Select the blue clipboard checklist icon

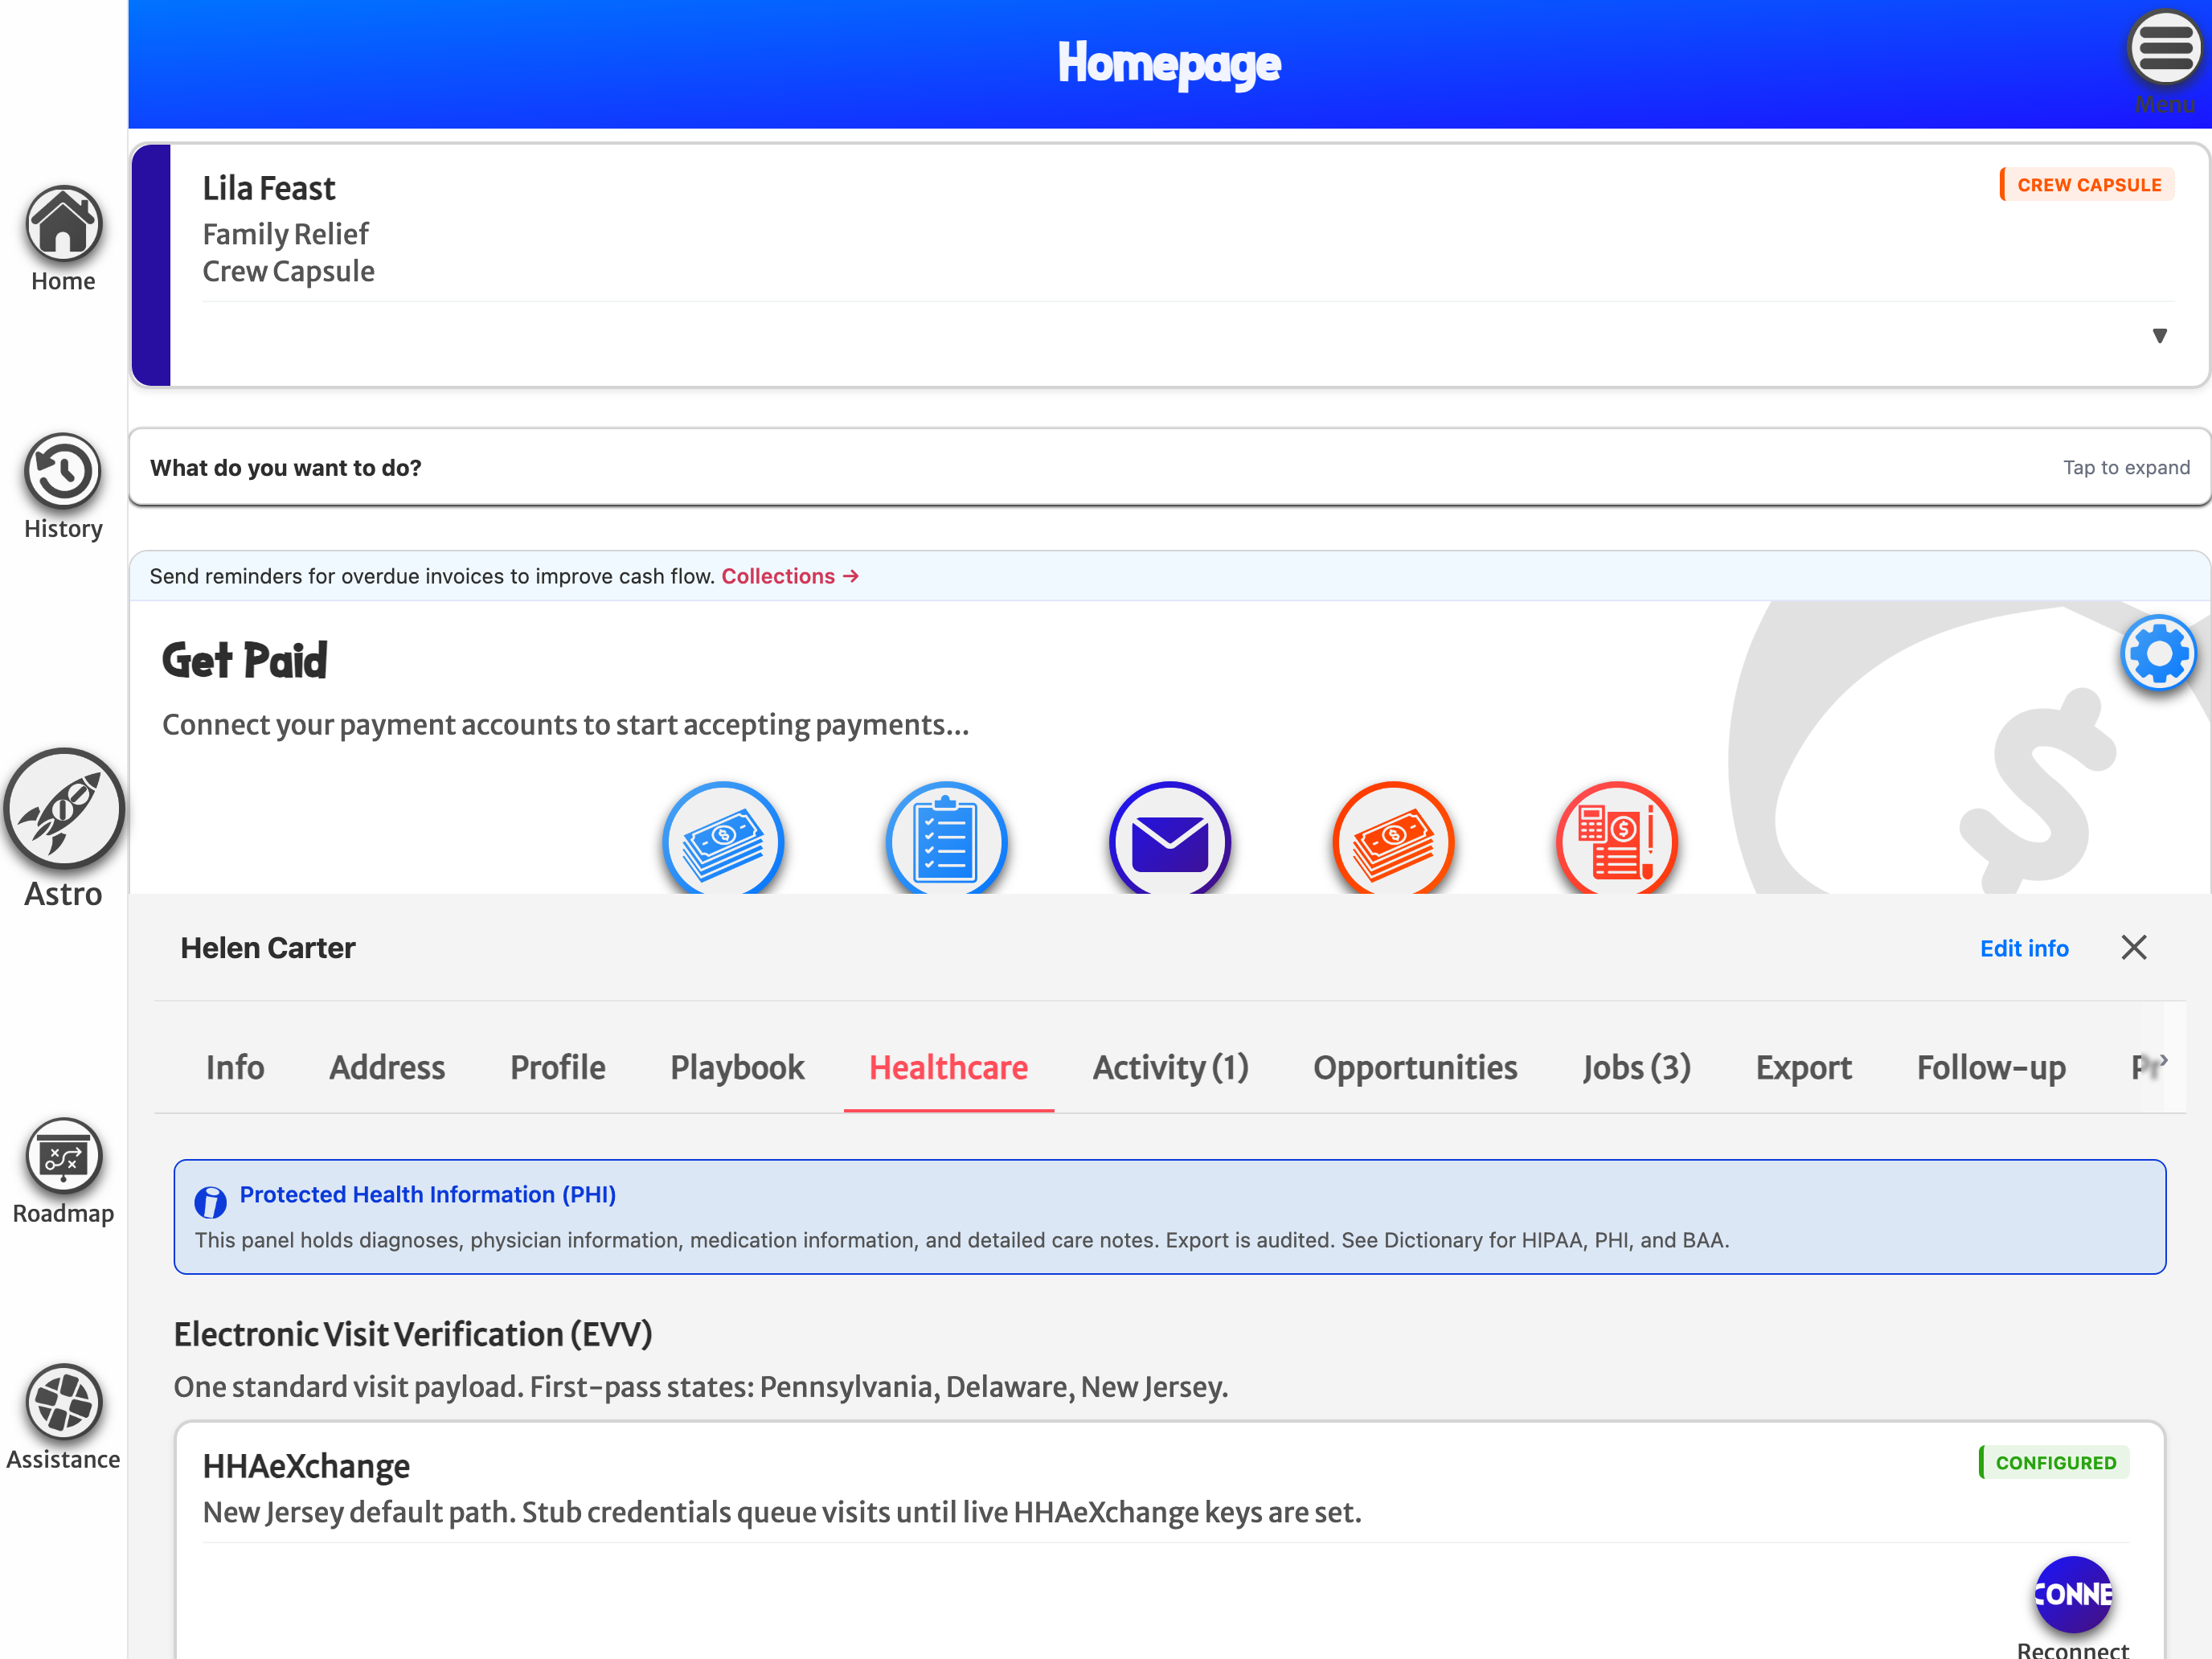point(946,838)
